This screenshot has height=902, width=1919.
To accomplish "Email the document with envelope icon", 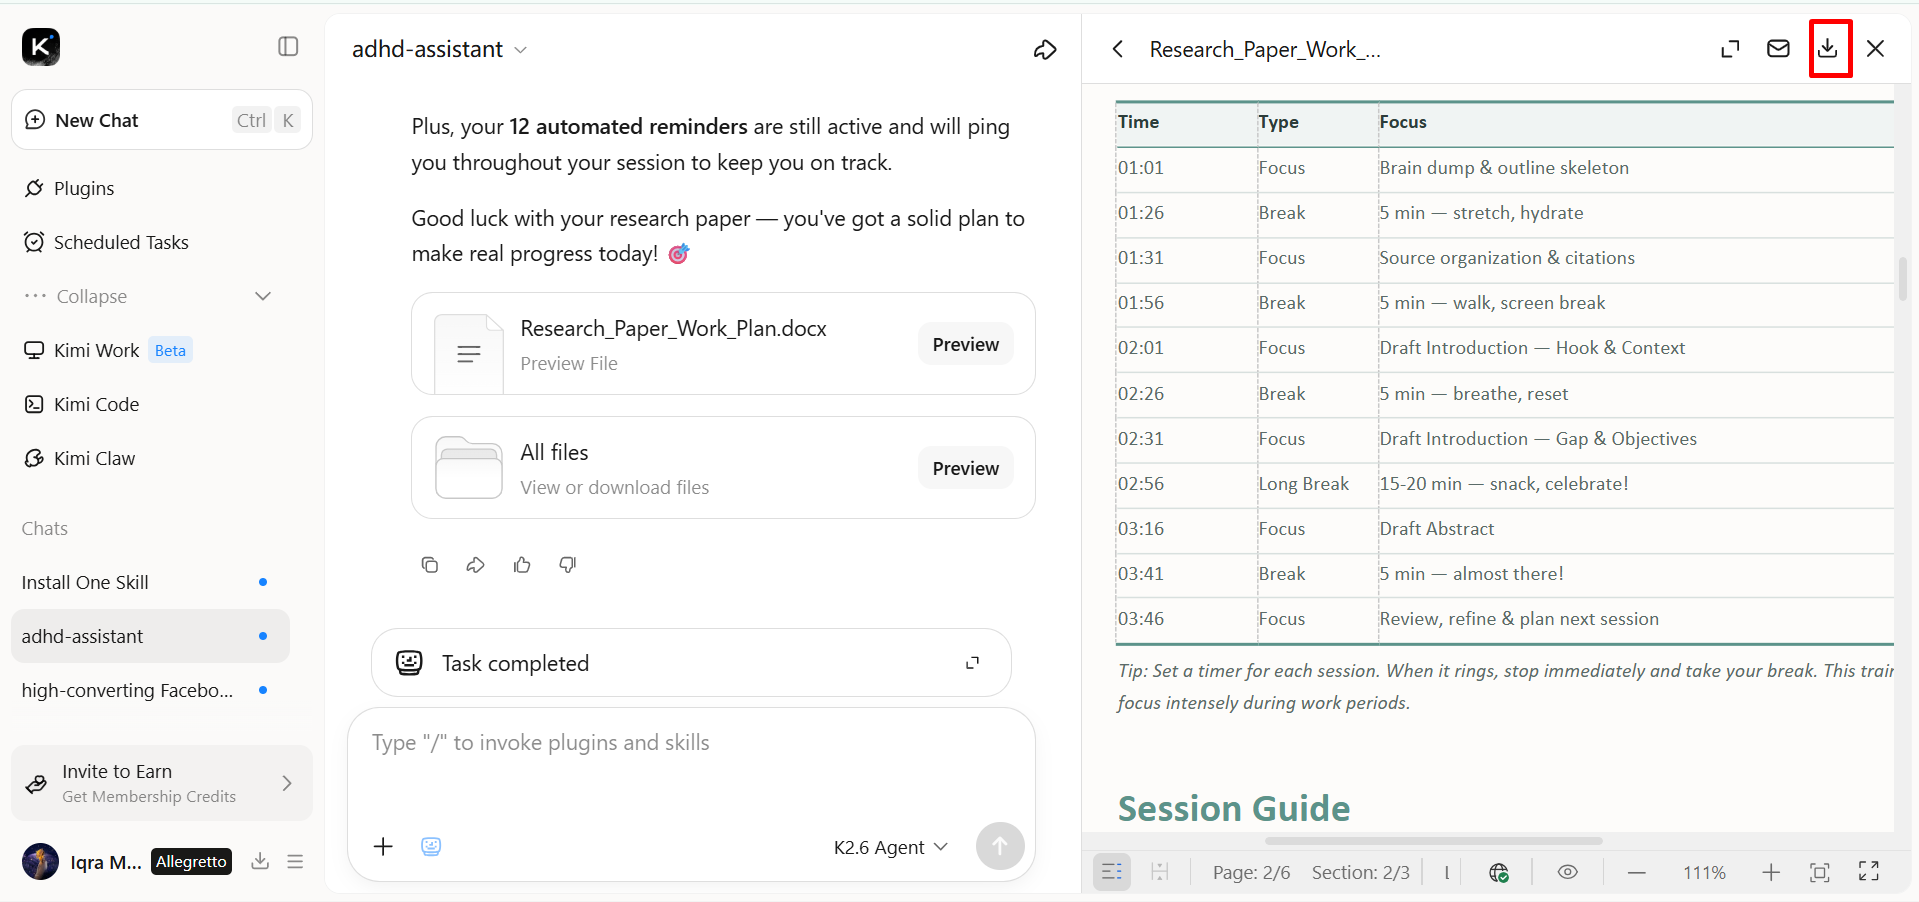I will [x=1778, y=48].
